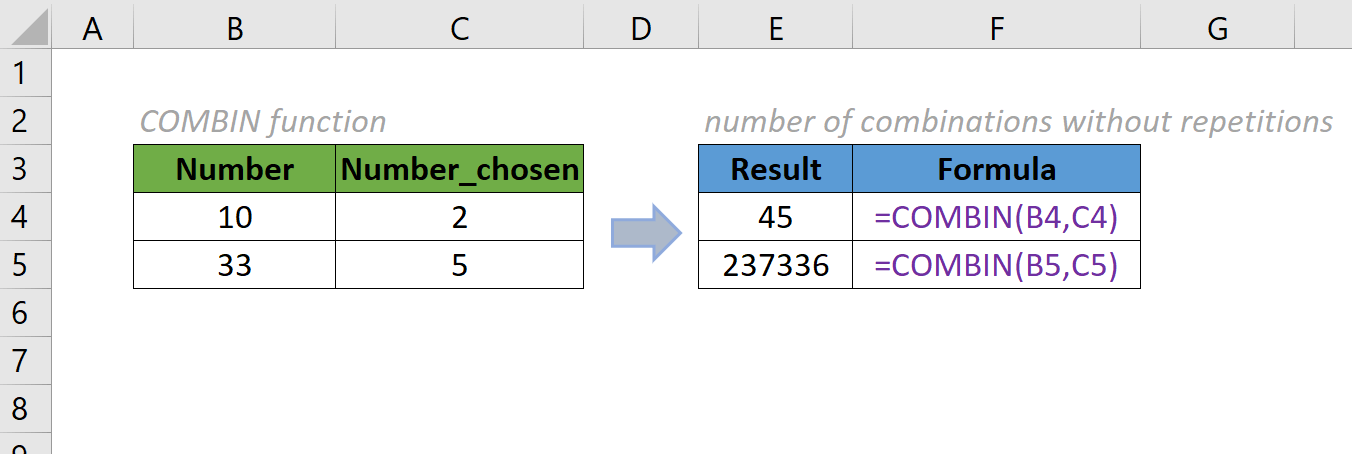Select the cell containing 10
Viewport: 1352px width, 454px height.
tap(235, 217)
